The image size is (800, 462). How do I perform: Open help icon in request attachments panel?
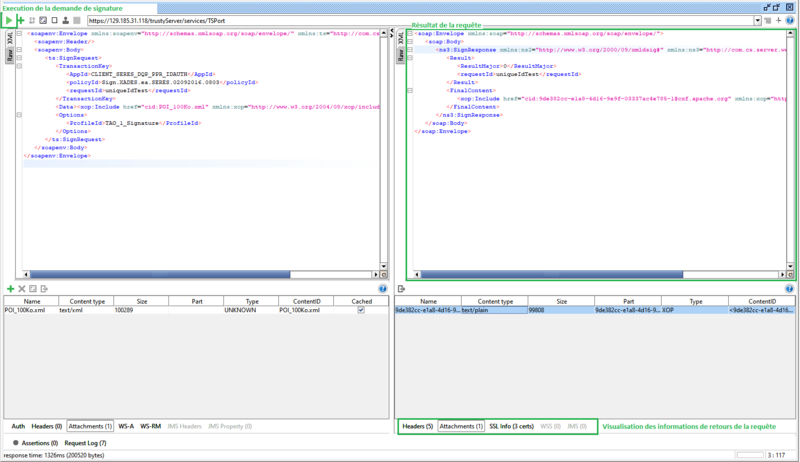click(383, 289)
